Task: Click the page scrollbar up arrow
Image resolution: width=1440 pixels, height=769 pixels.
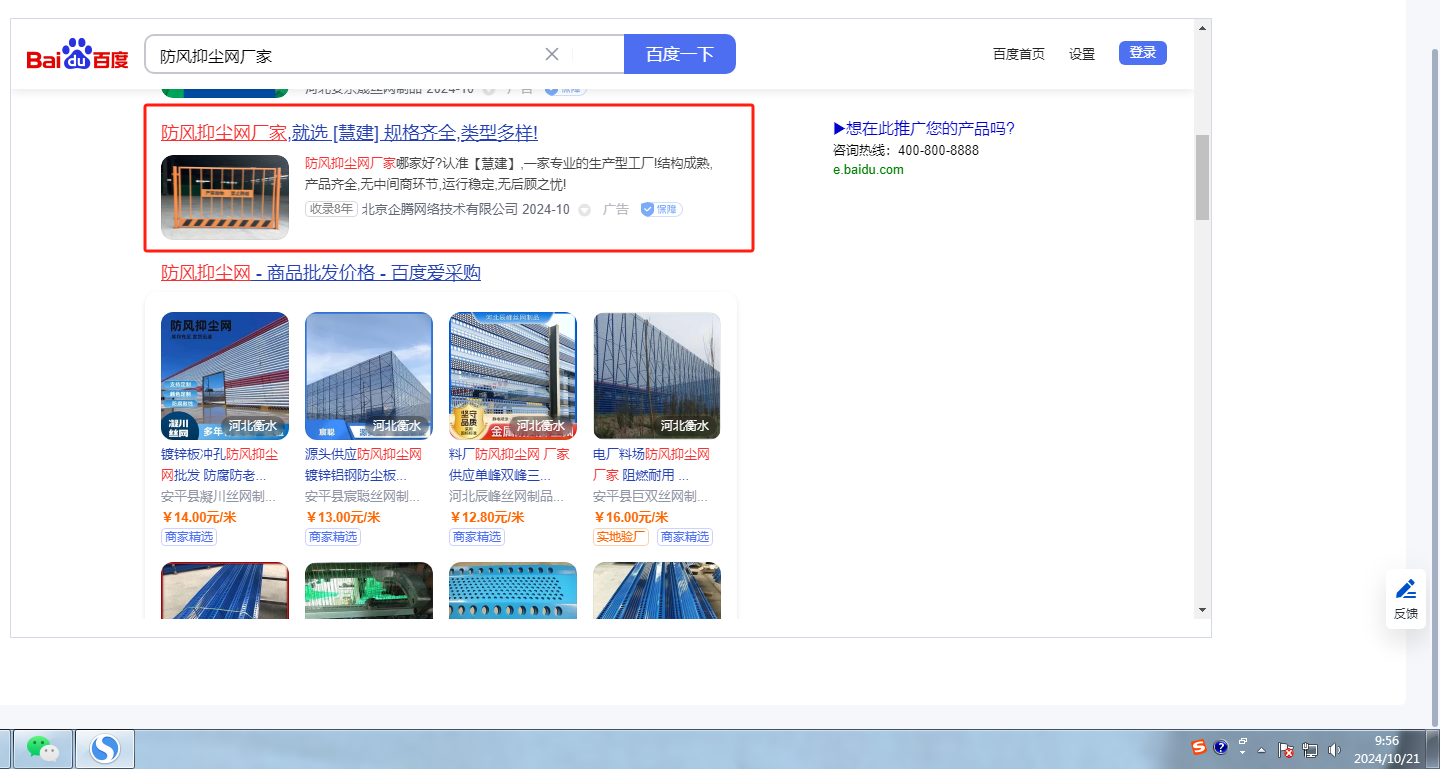Action: coord(1202,27)
